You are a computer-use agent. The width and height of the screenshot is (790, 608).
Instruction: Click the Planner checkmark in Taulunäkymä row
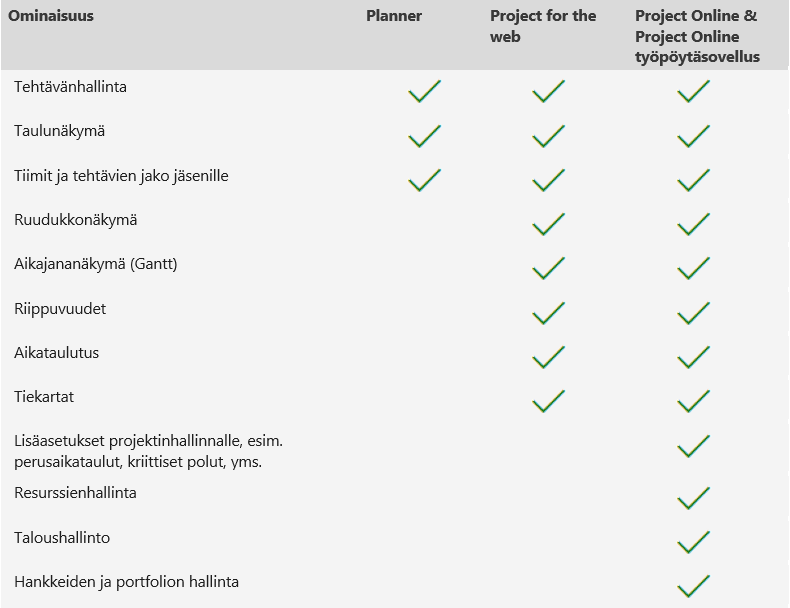click(x=424, y=136)
